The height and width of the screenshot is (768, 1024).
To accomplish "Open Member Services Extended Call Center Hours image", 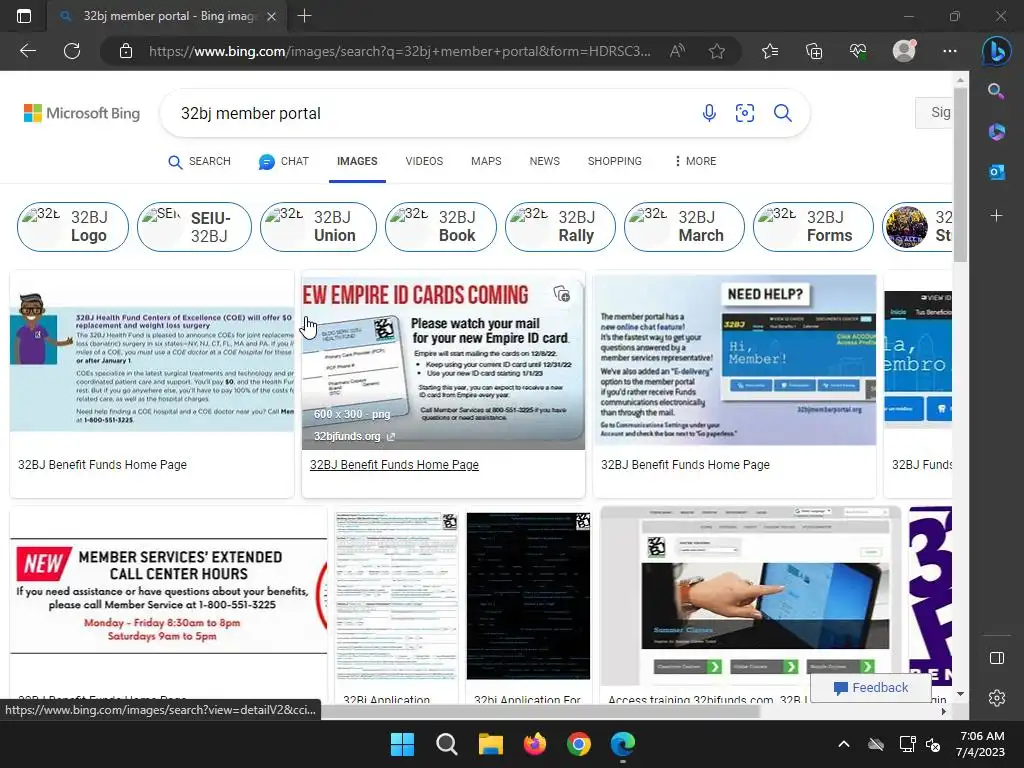I will (x=168, y=595).
